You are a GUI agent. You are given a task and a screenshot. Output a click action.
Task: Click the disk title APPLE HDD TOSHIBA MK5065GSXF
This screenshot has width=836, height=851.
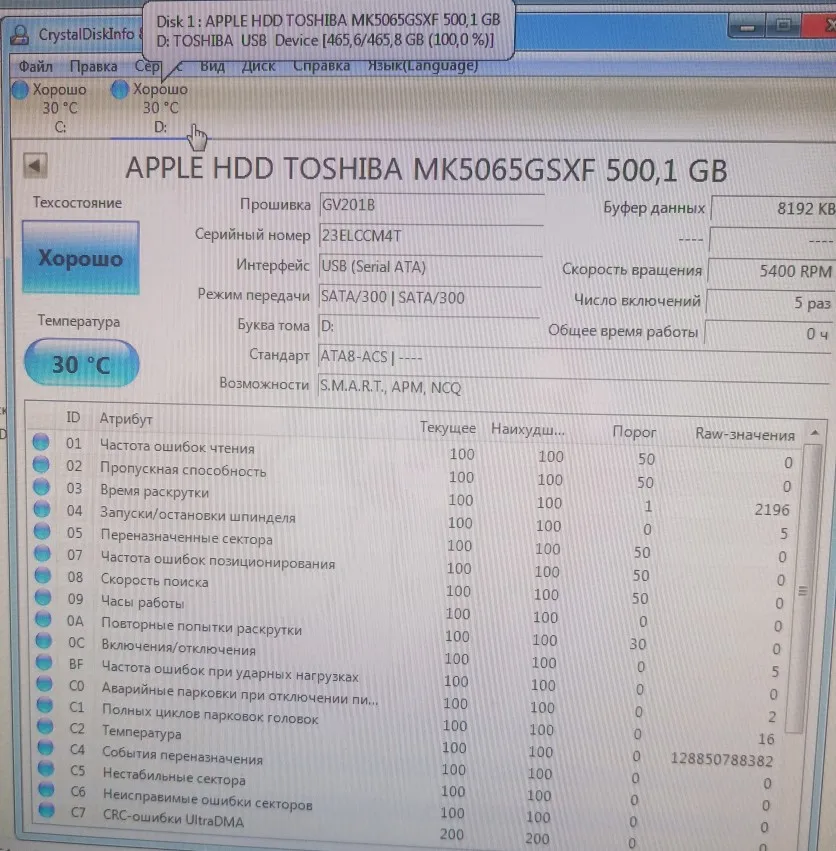[426, 168]
